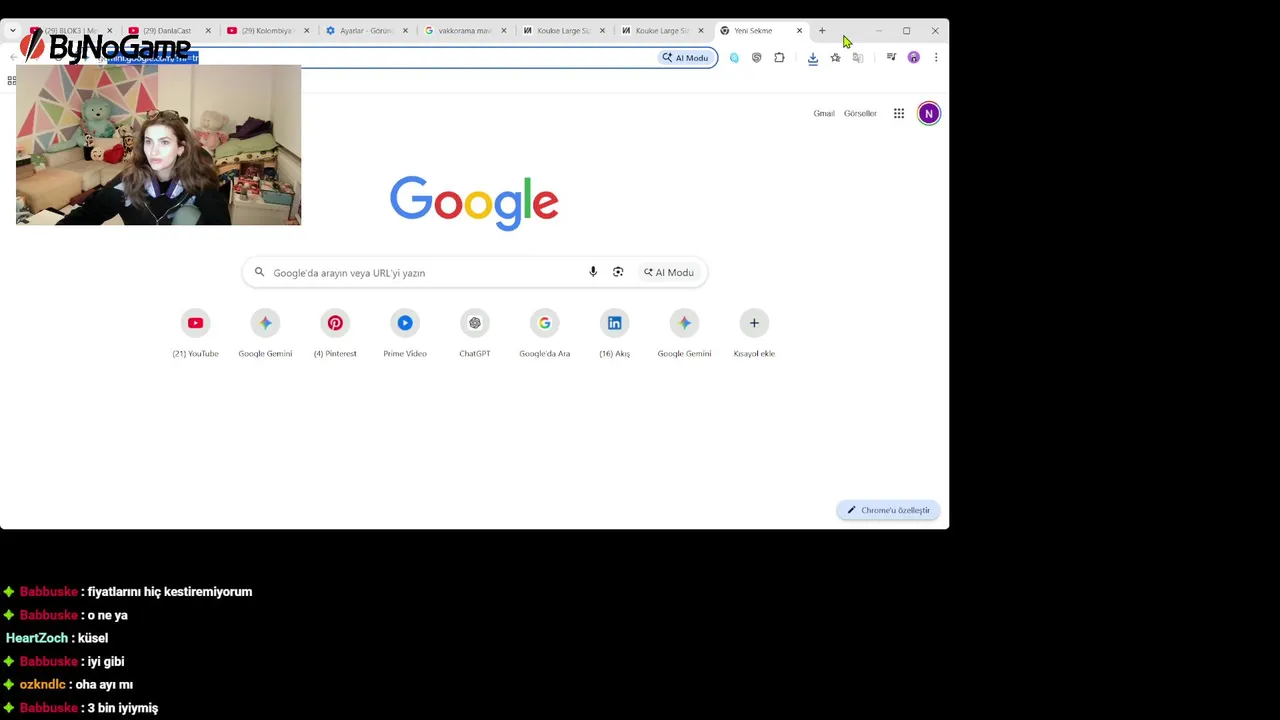Open the Görseller link
Viewport: 1280px width, 720px height.
pyautogui.click(x=860, y=113)
